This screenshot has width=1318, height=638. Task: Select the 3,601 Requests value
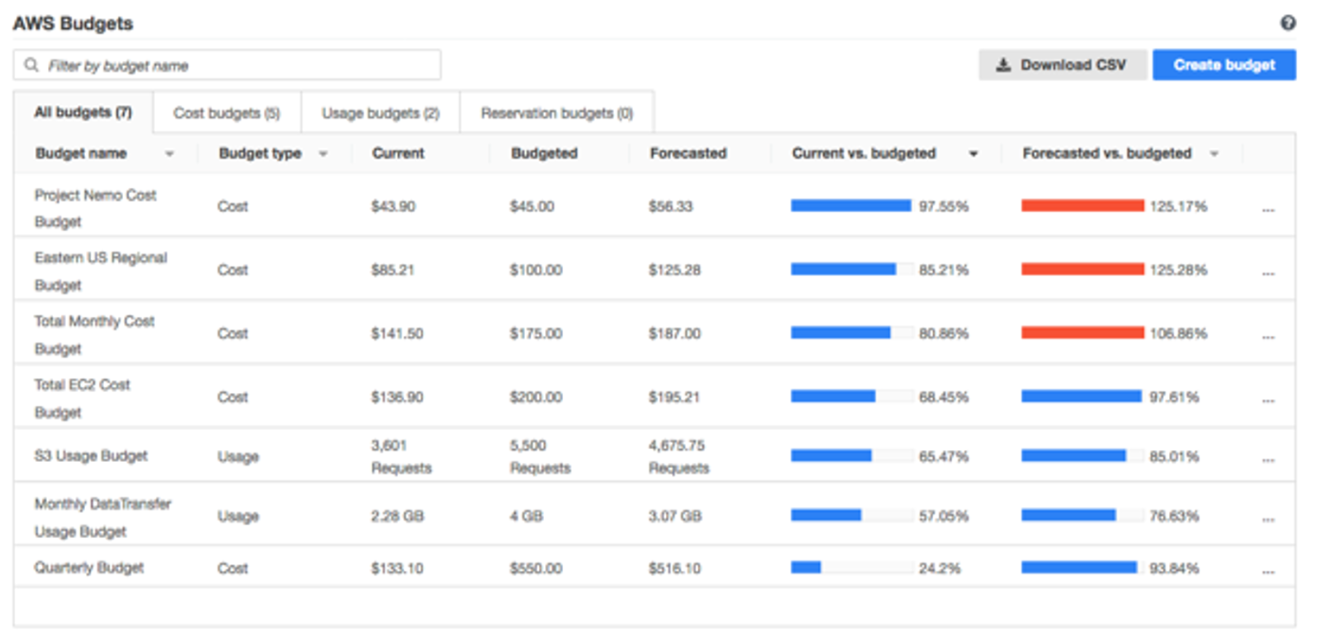point(401,456)
